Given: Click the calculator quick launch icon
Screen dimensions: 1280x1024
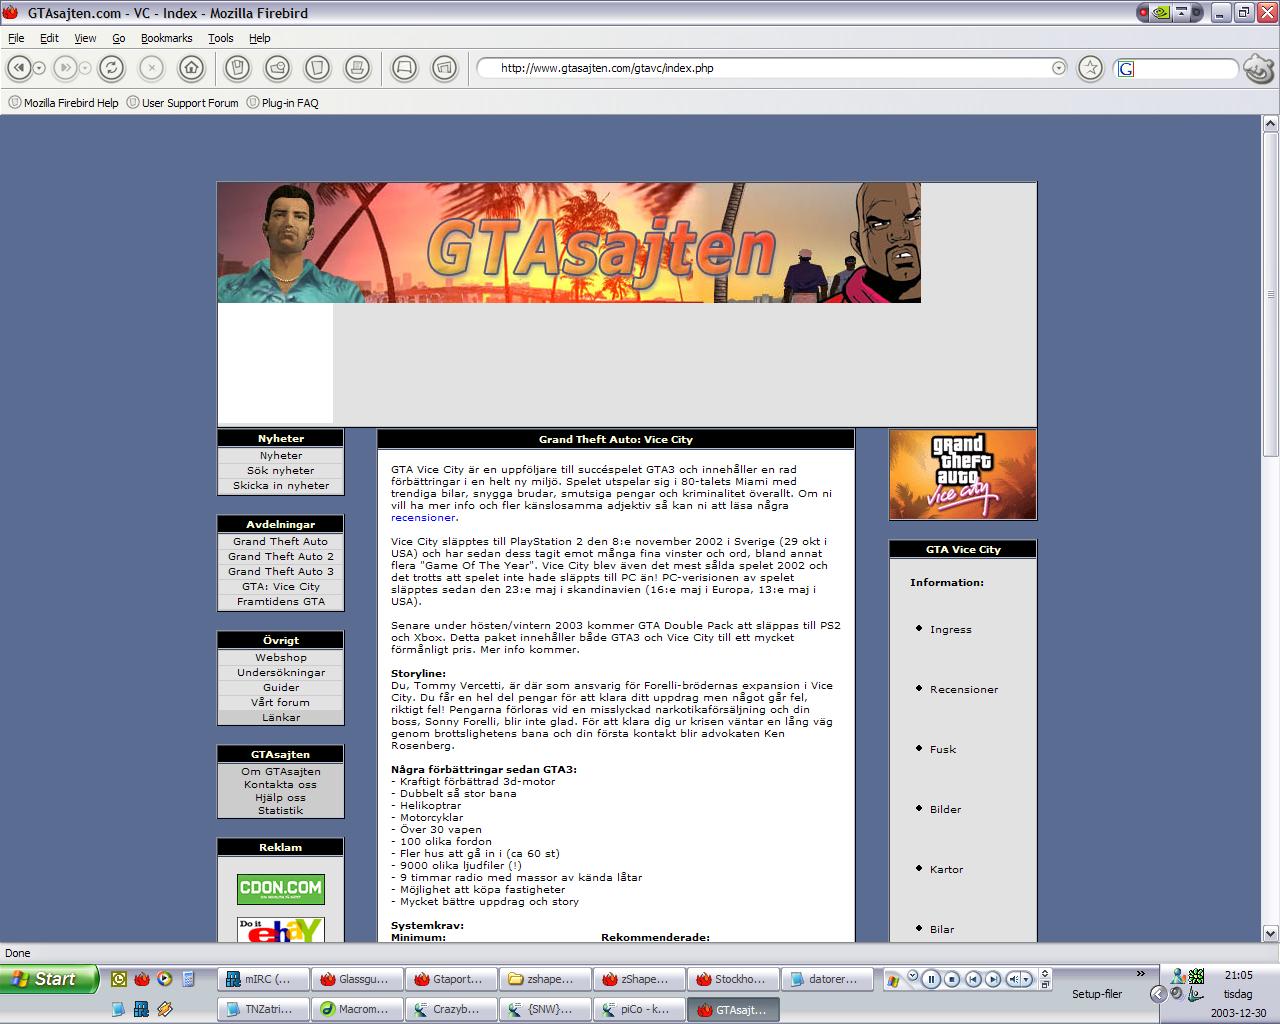Looking at the screenshot, I should coord(187,979).
